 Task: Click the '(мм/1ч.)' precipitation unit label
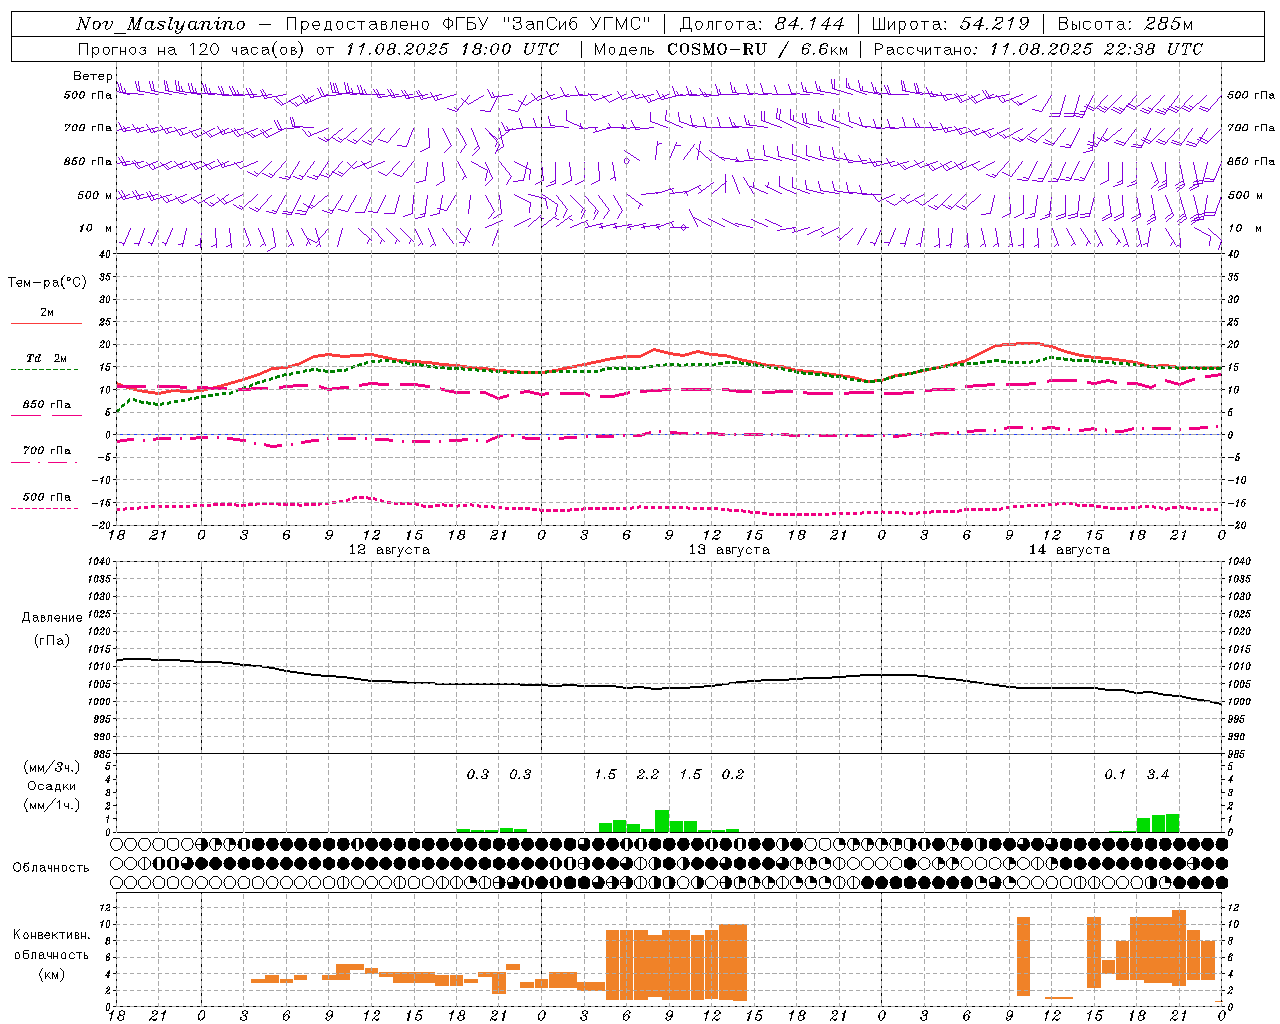click(52, 805)
